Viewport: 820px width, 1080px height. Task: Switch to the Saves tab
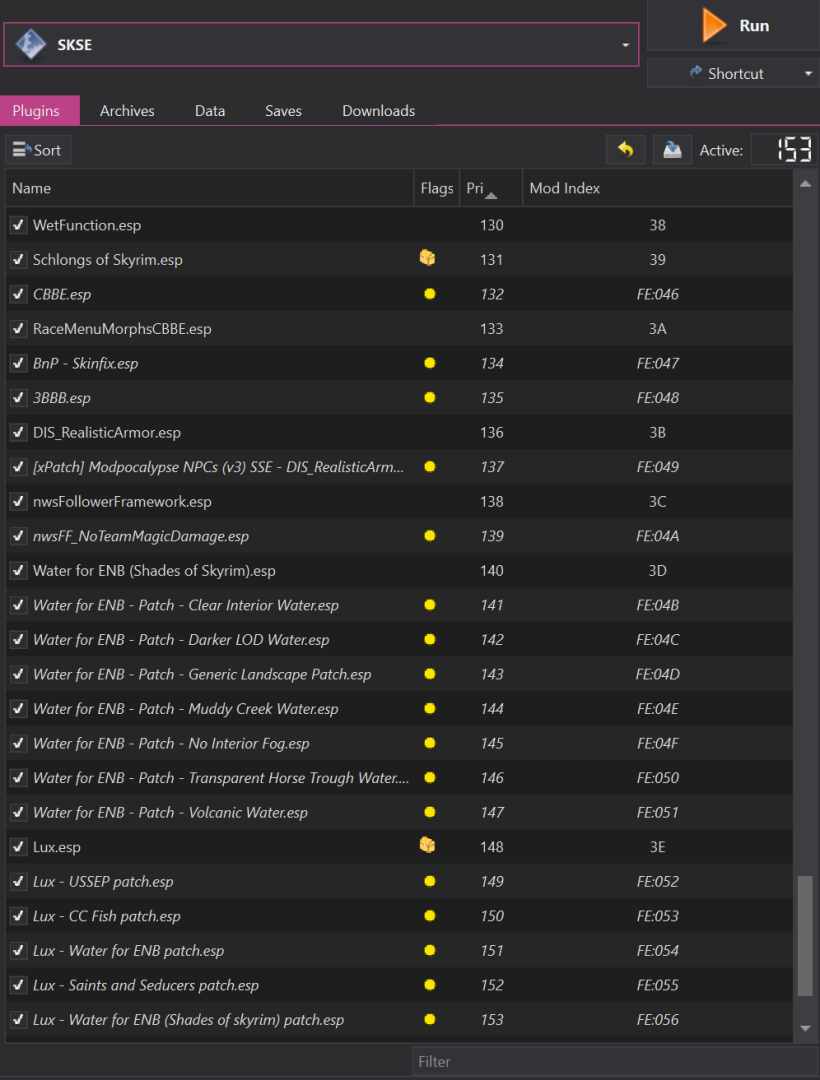[283, 111]
